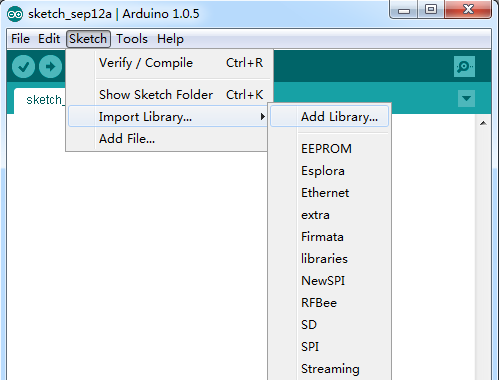Click the Upload arrow toolbar icon

[50, 67]
